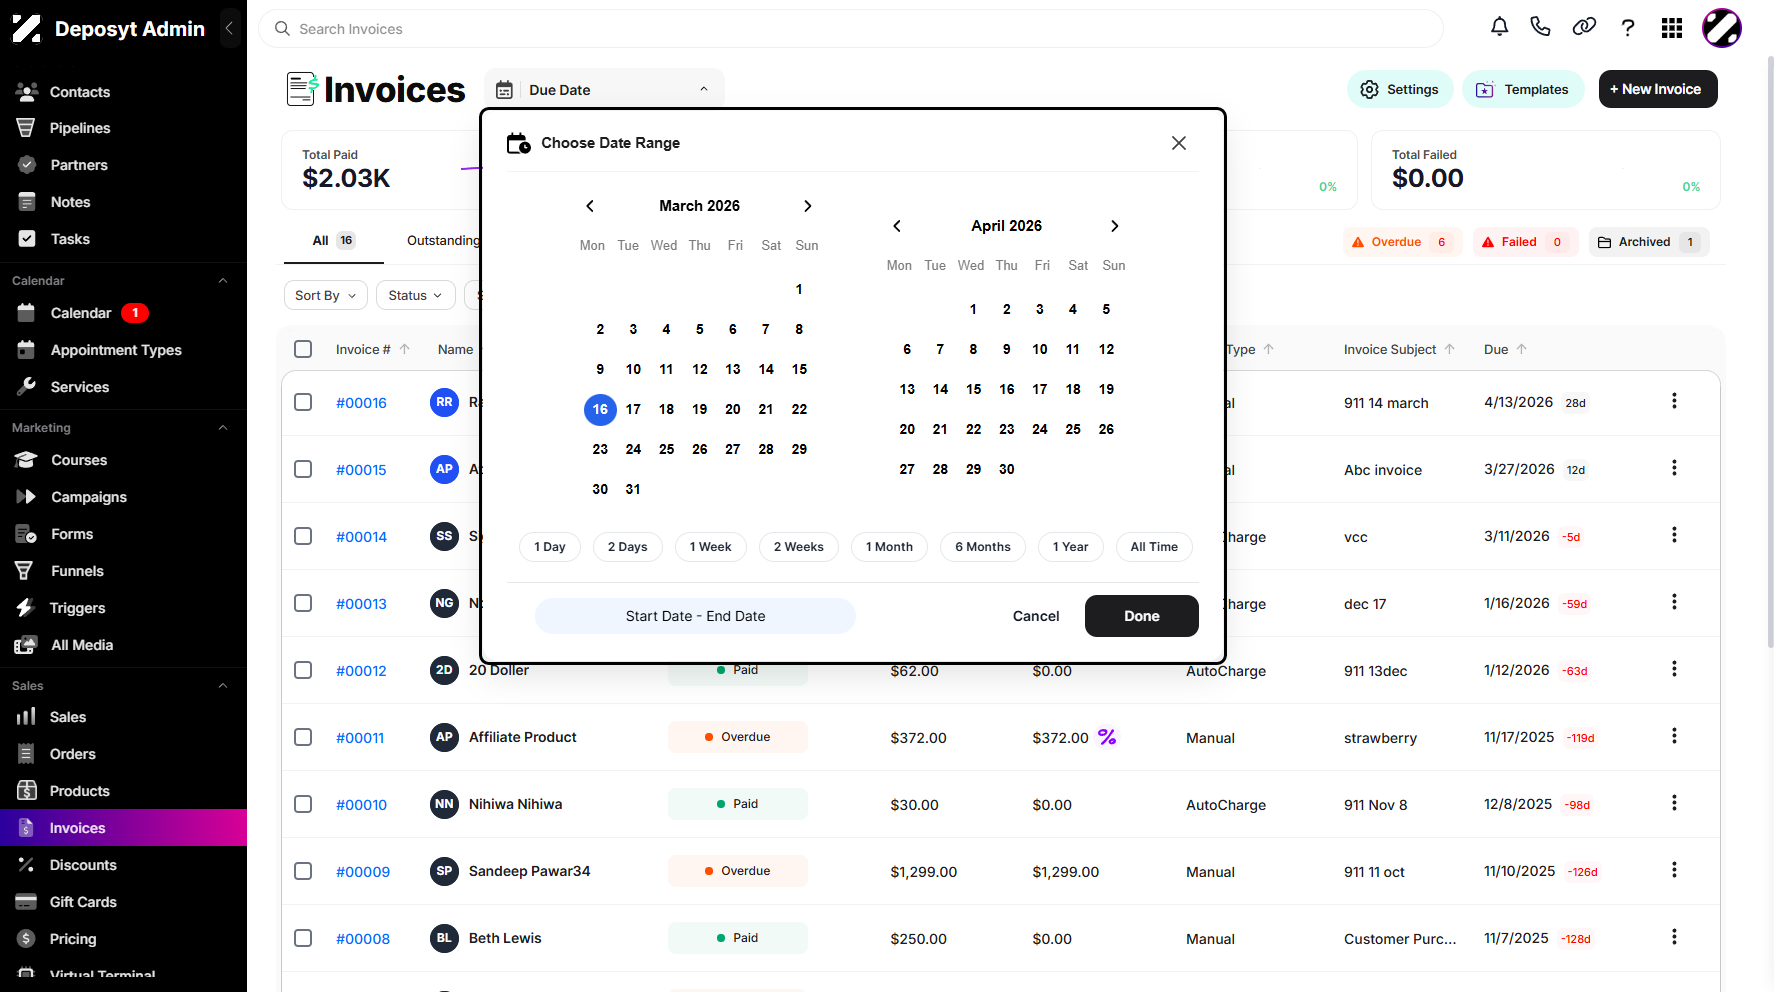This screenshot has height=992, width=1774.
Task: Open the phone dialer icon
Action: [1541, 28]
